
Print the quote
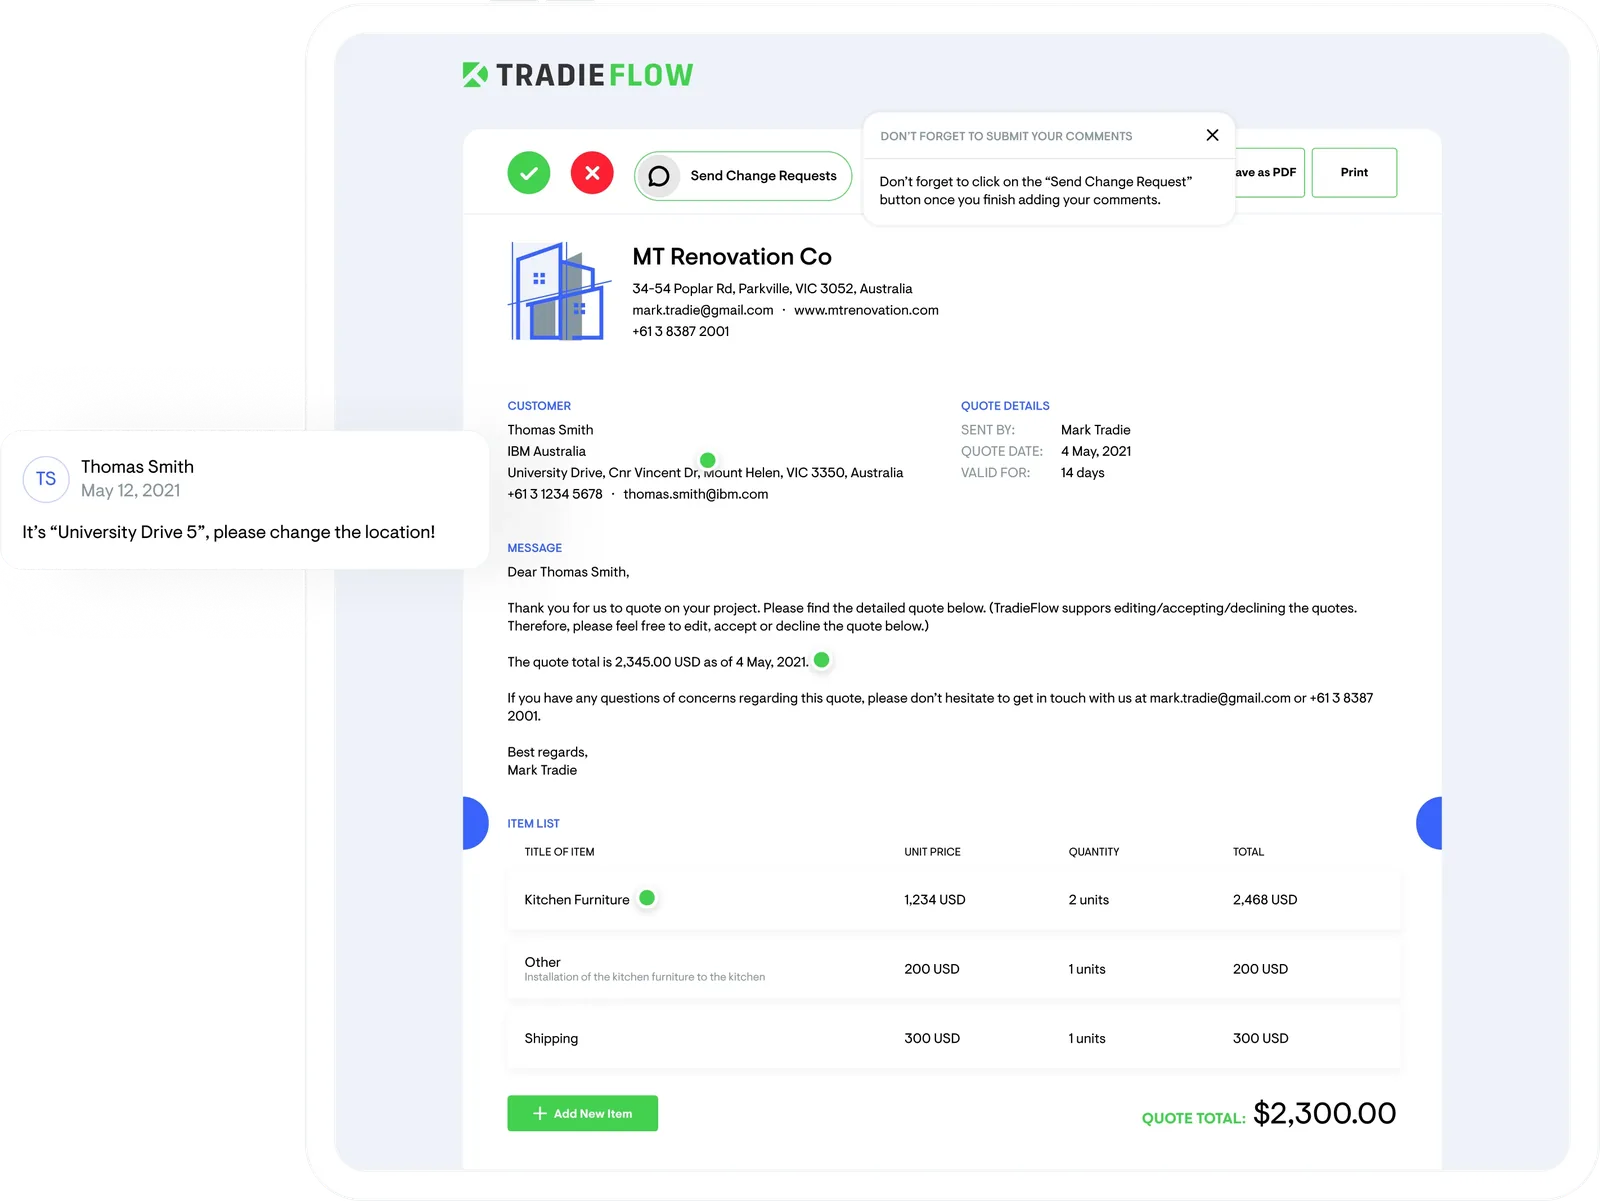tap(1354, 172)
